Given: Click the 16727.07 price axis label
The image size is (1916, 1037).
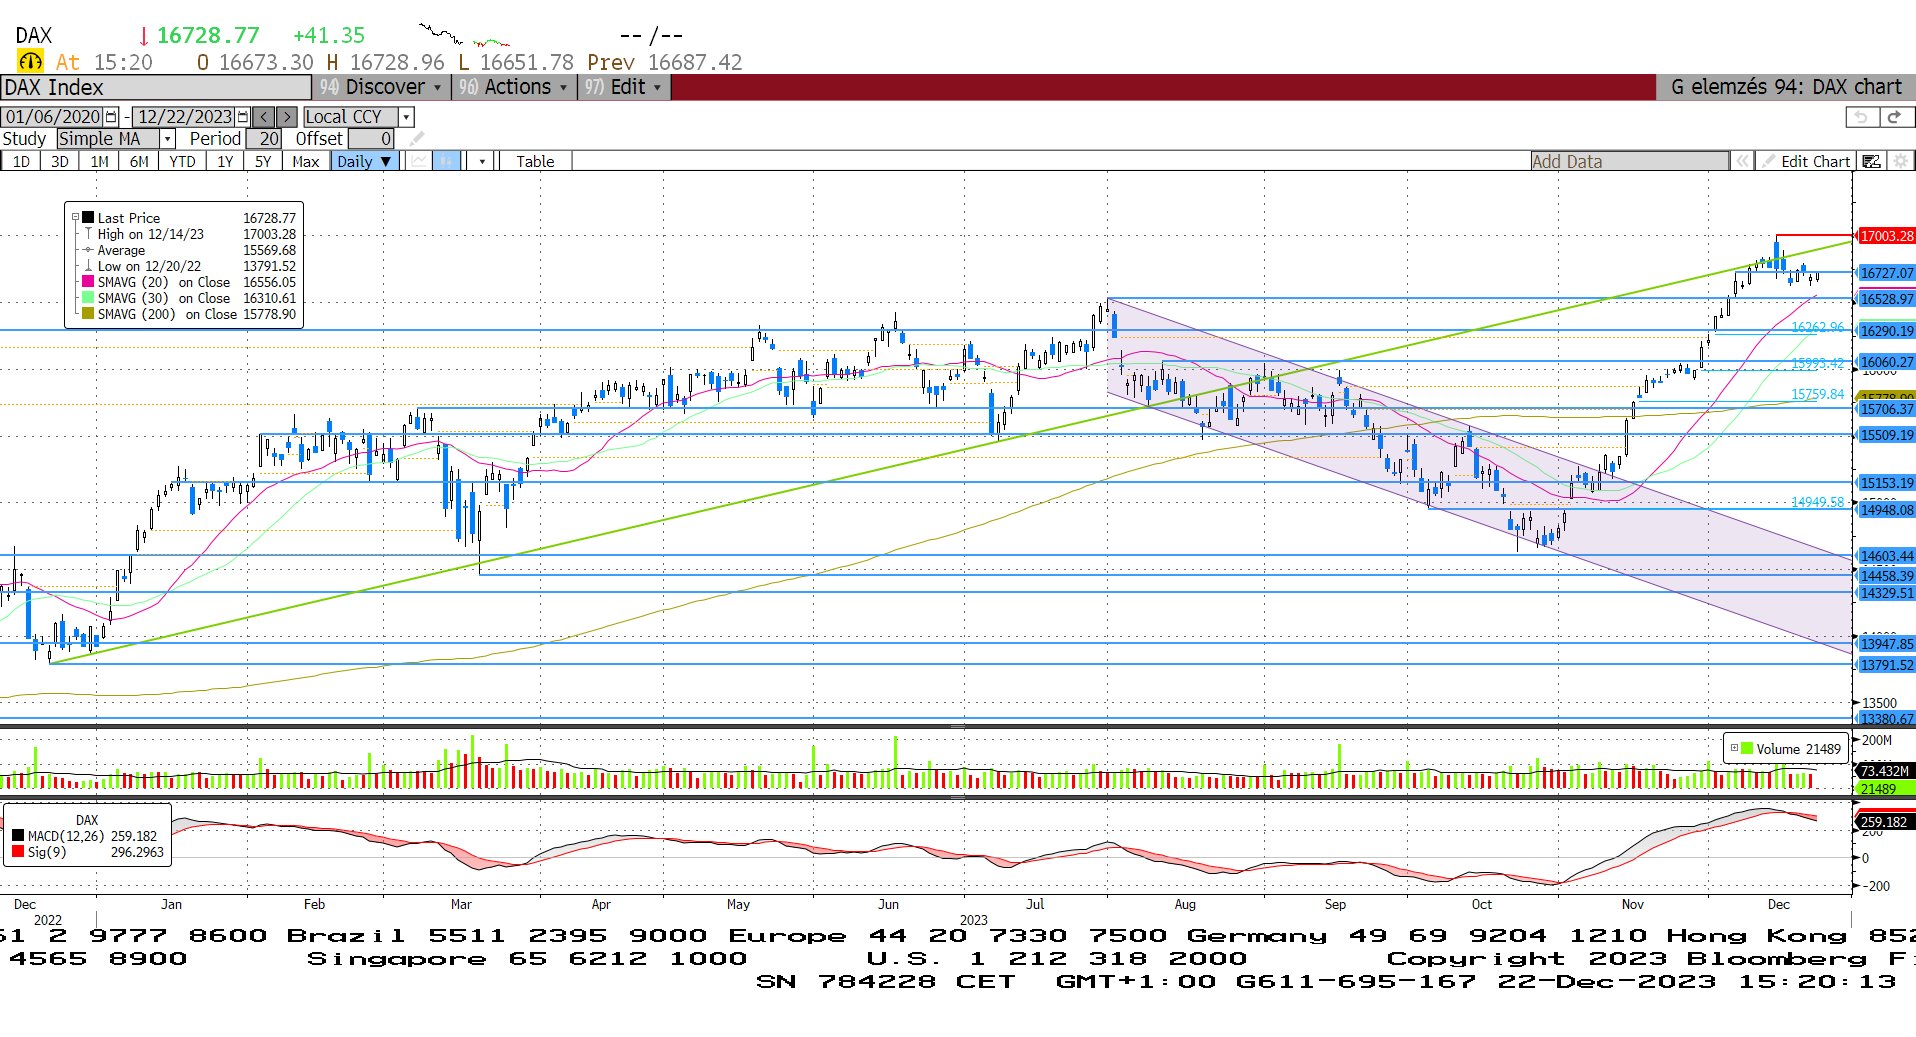Looking at the screenshot, I should click(x=1886, y=273).
